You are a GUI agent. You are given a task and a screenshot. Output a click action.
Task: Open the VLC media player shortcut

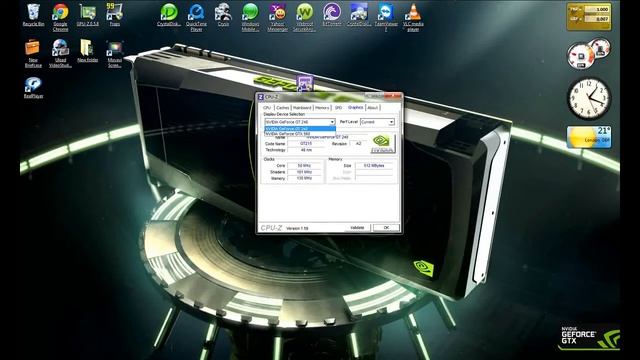pyautogui.click(x=413, y=17)
